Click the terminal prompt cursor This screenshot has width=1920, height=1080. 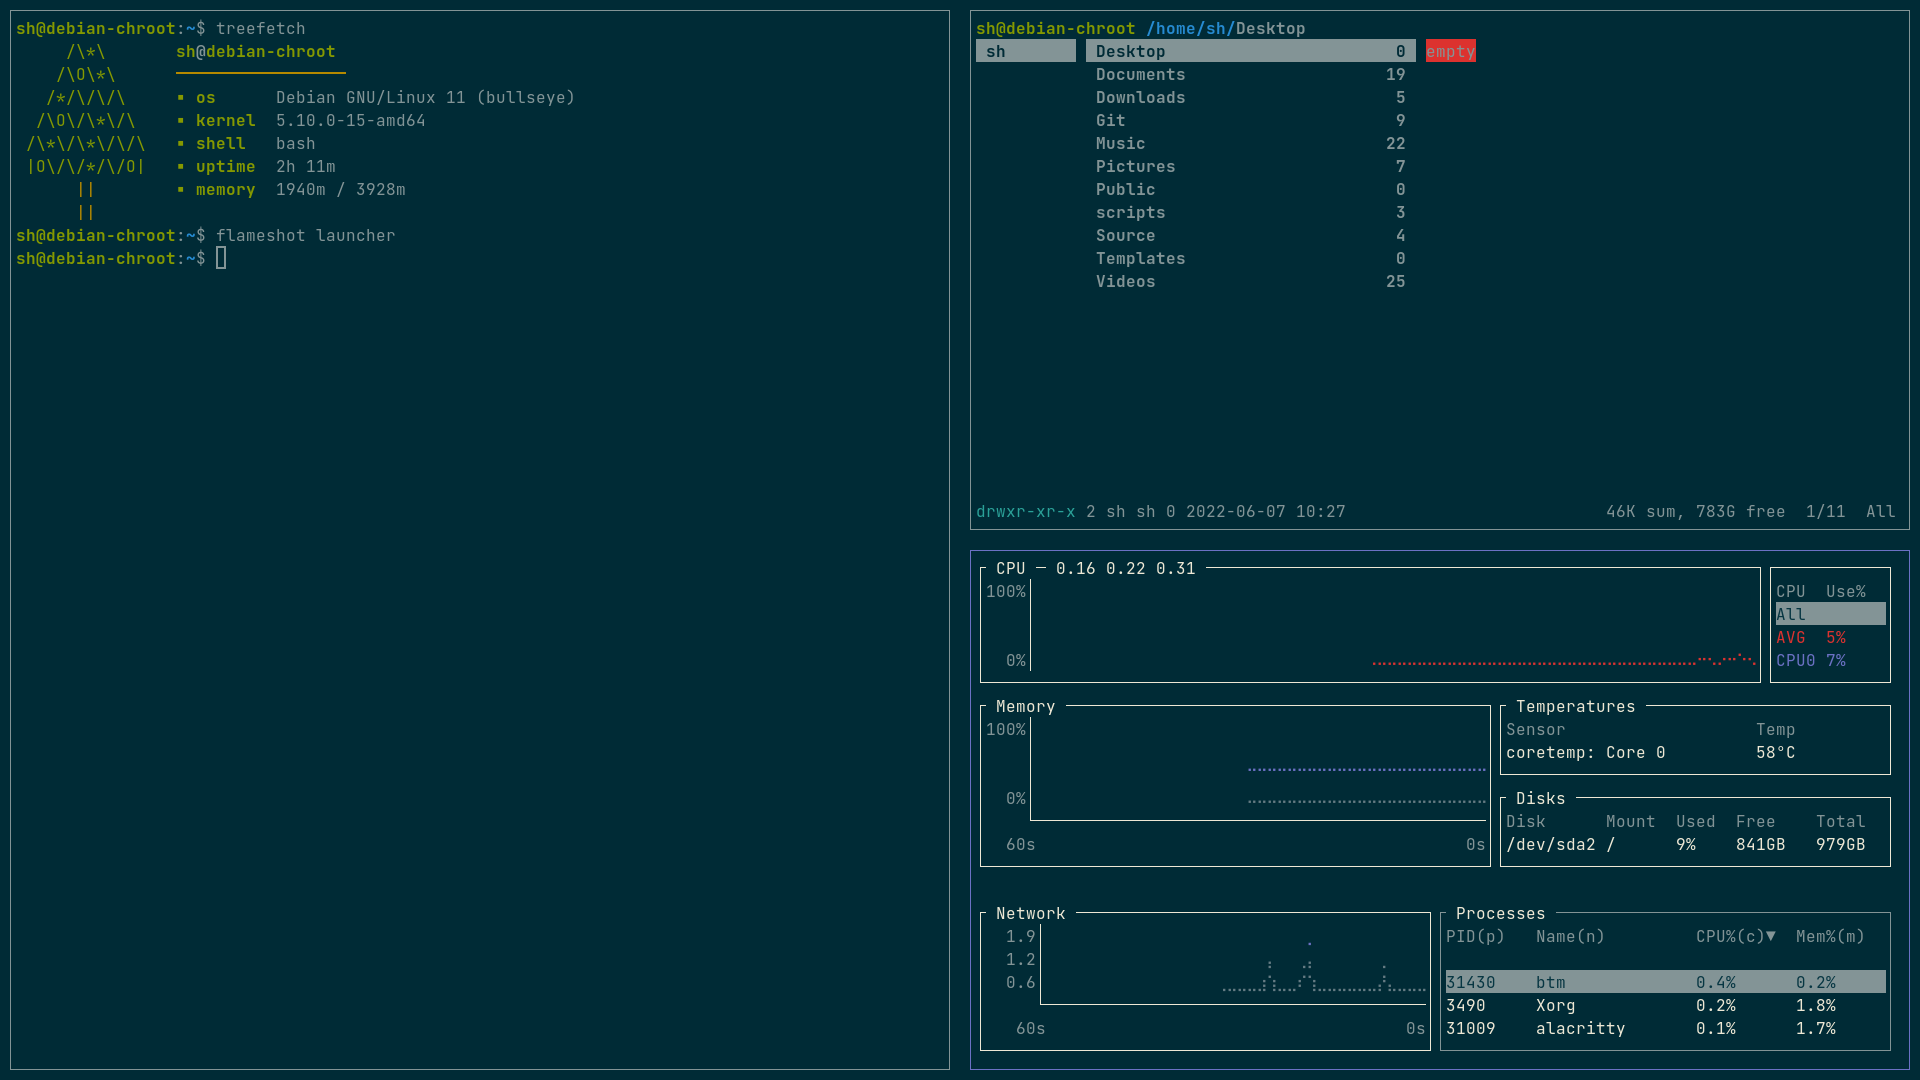coord(221,259)
